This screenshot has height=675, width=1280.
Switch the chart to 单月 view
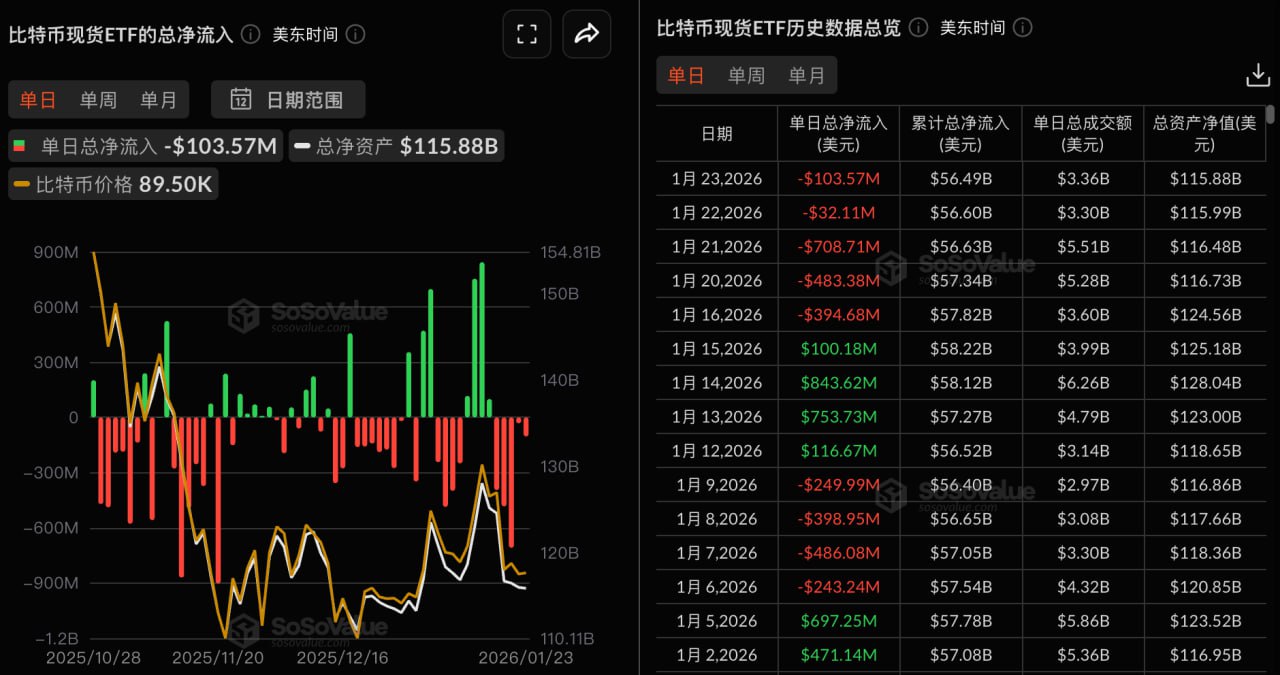[158, 99]
